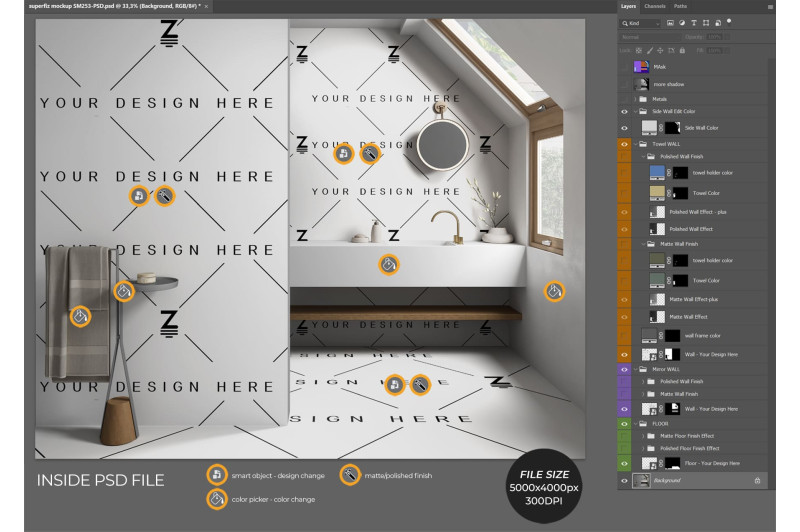Image resolution: width=800 pixels, height=532 pixels.
Task: Filter layers by type (T) icon
Action: (x=693, y=22)
